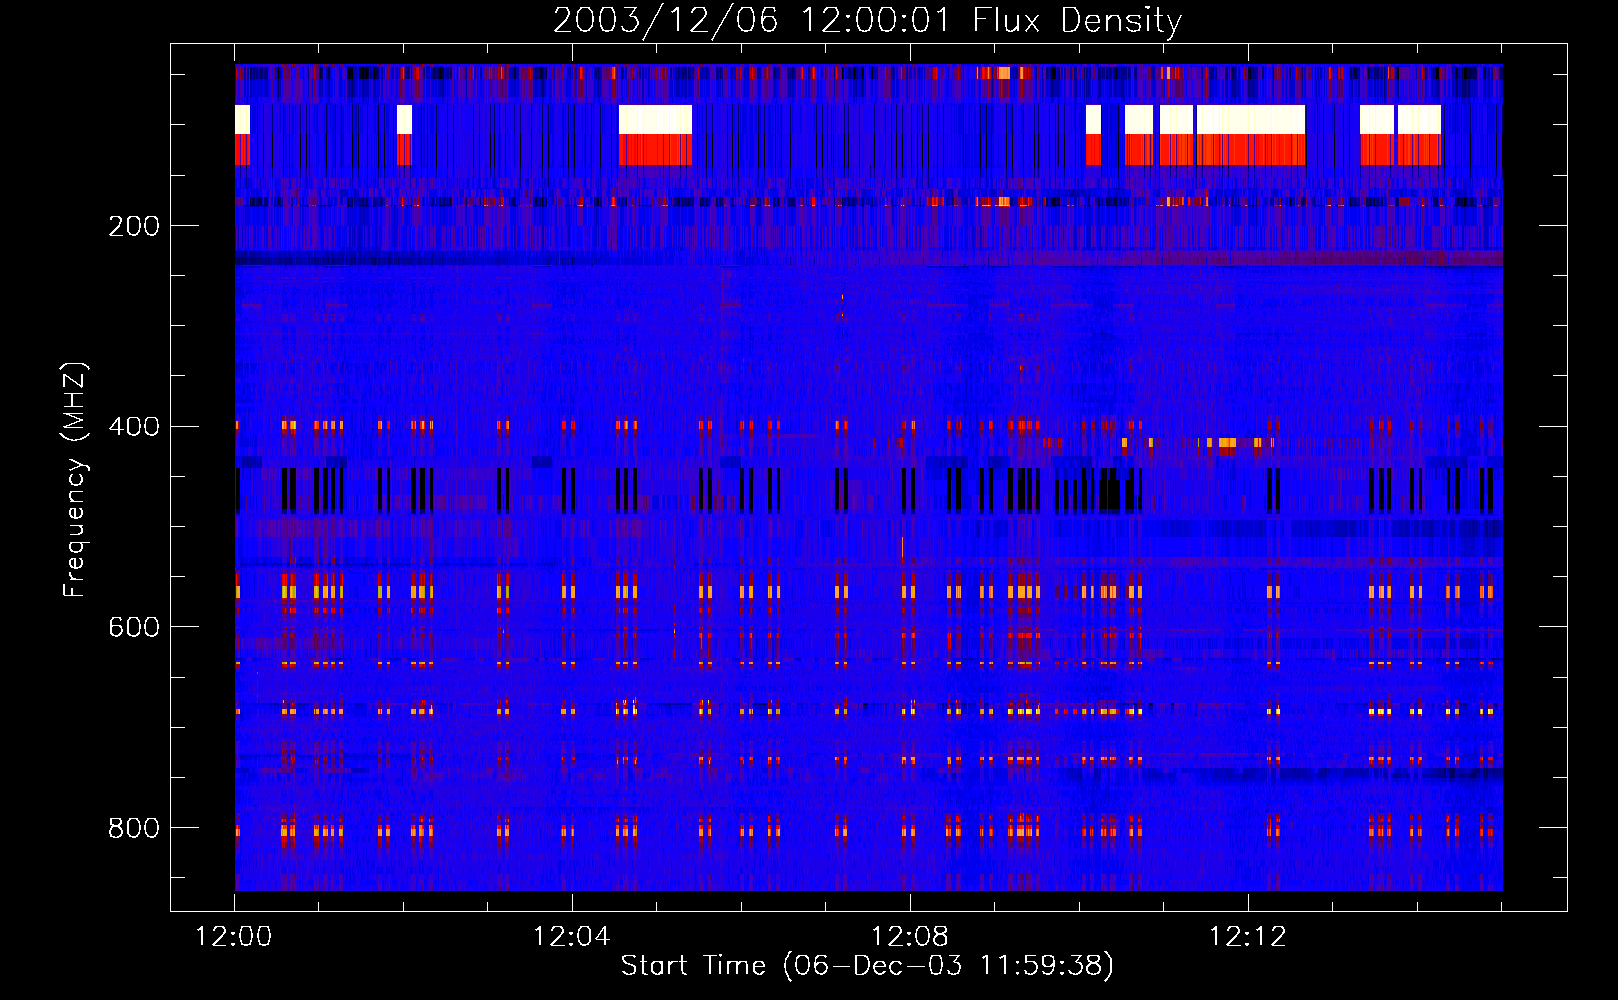
Task: Click the plot title "2003/12/06 12:00:01 Flux Density"
Action: [x=867, y=20]
